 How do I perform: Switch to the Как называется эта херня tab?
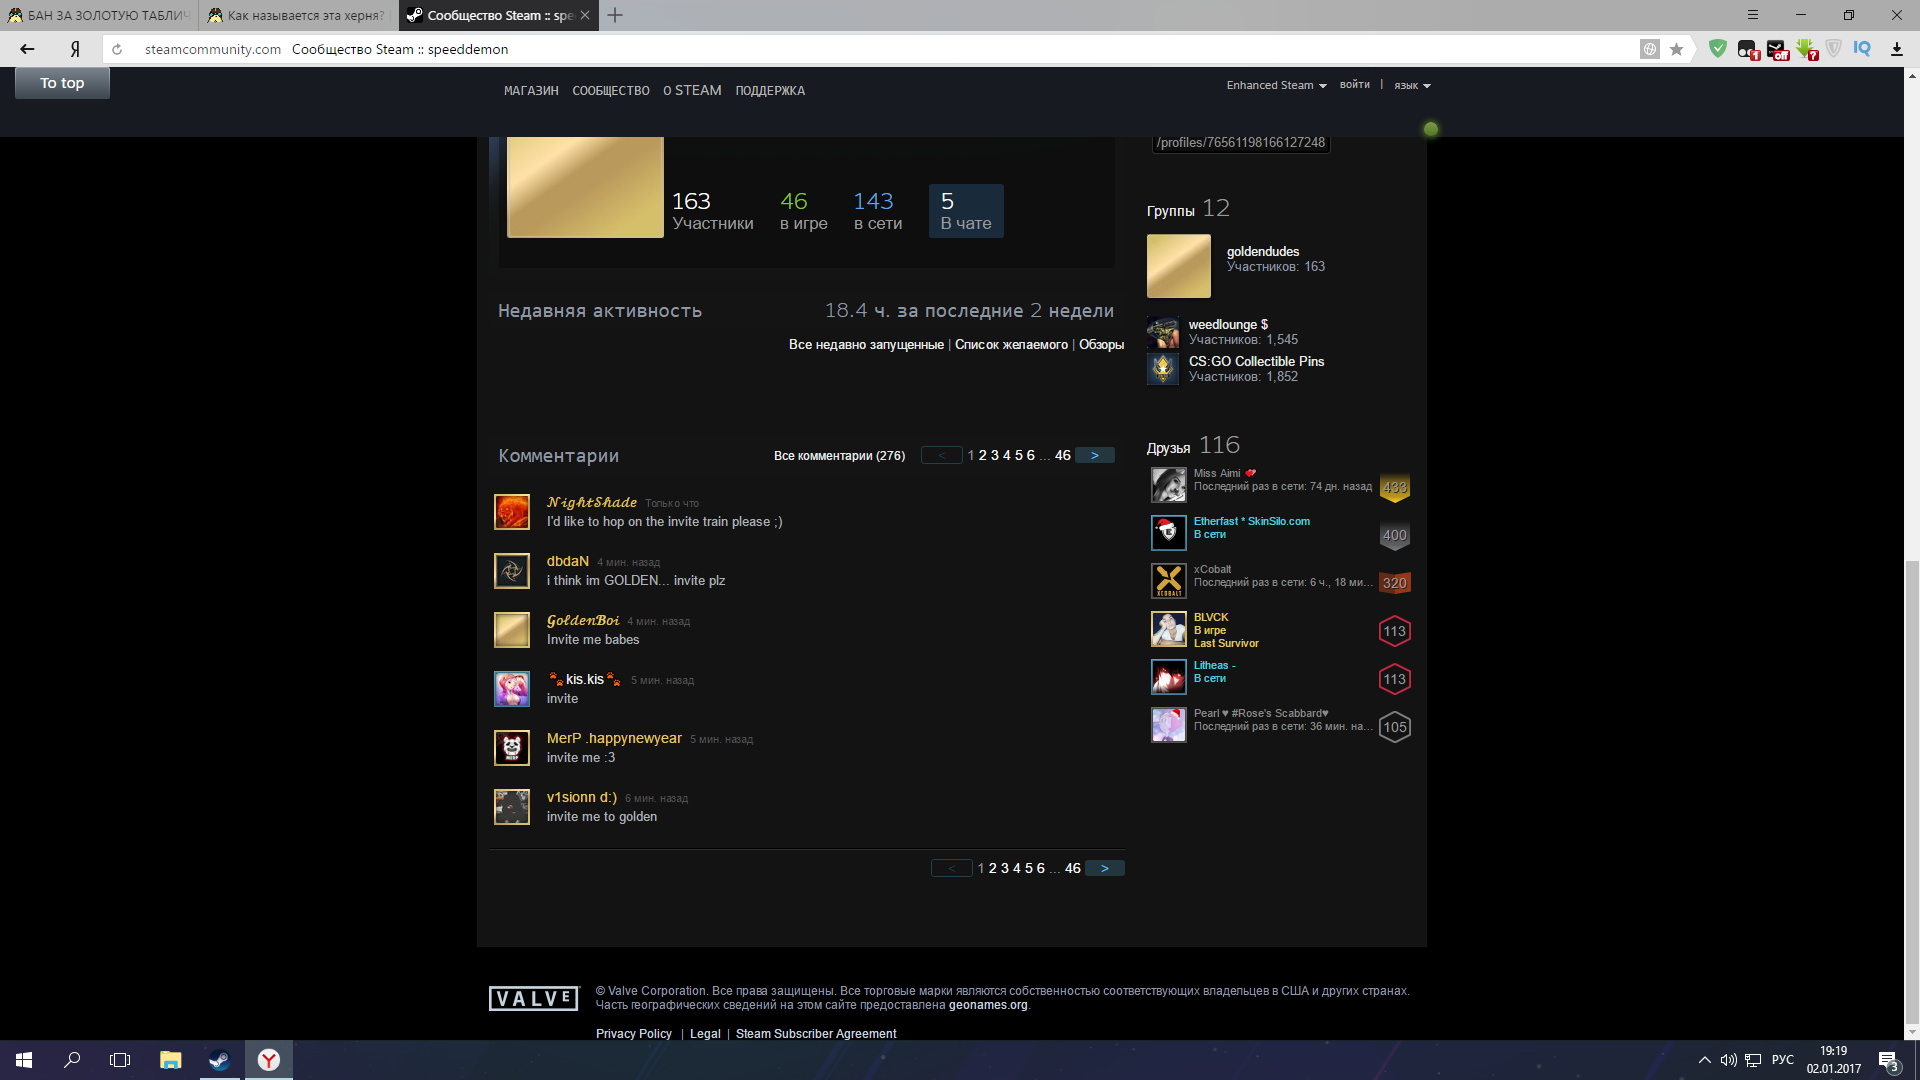tap(298, 15)
